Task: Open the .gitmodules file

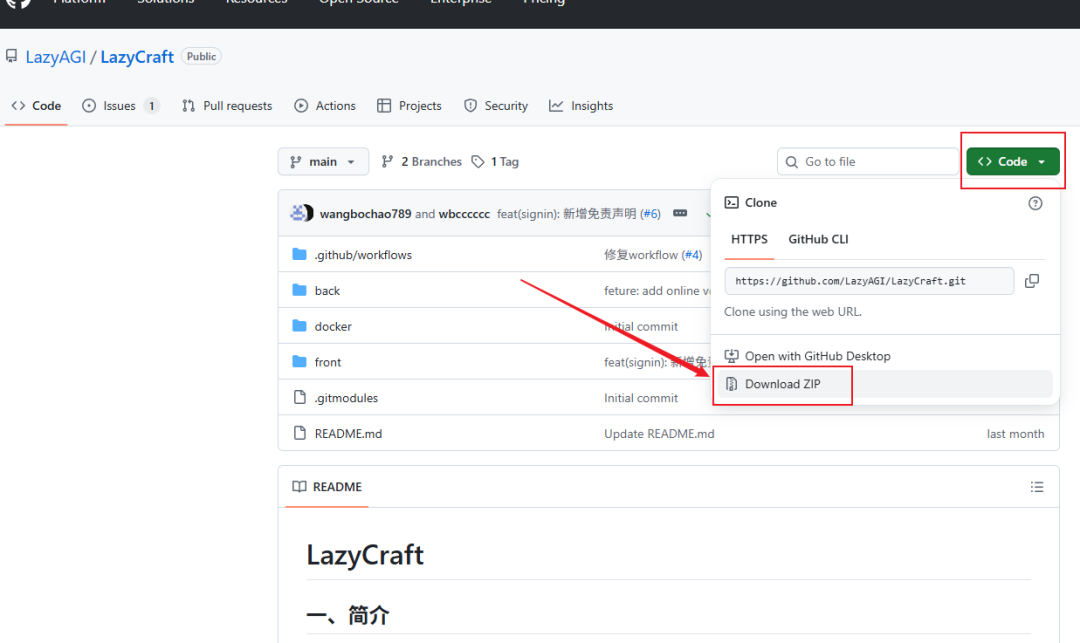Action: click(346, 398)
